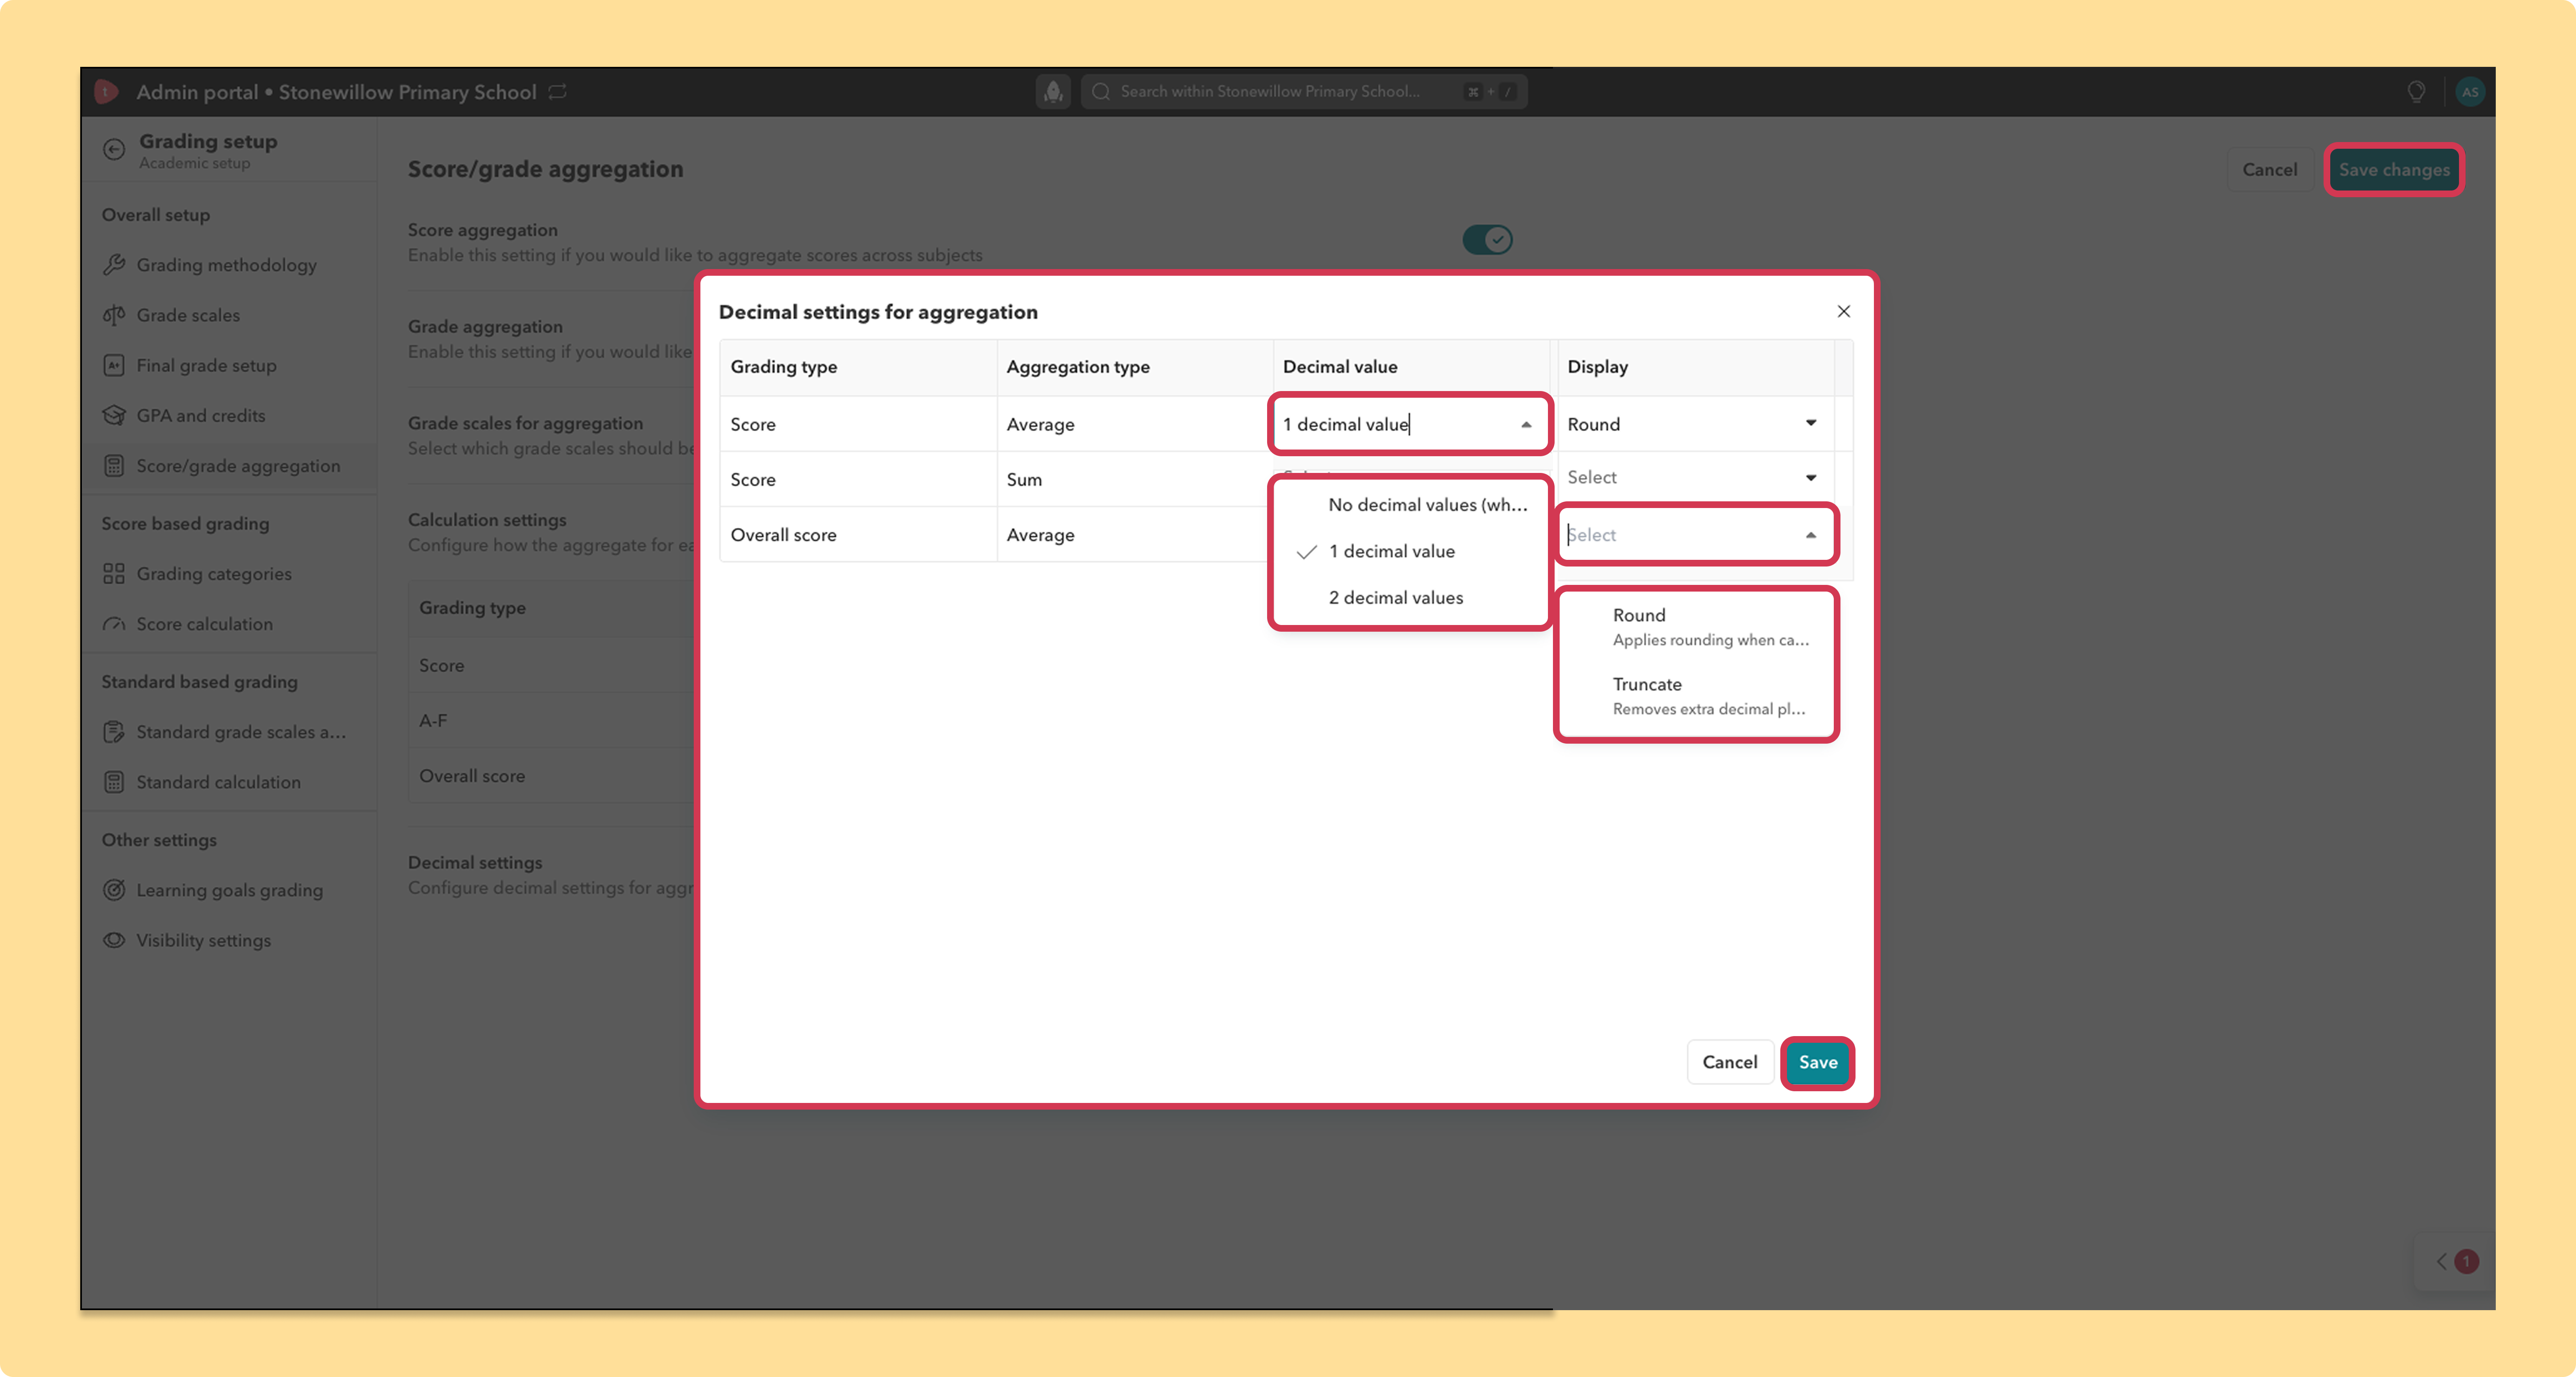Screen dimensions: 2576x1377
Task: Click the rocket icon in top bar
Action: coord(1053,92)
